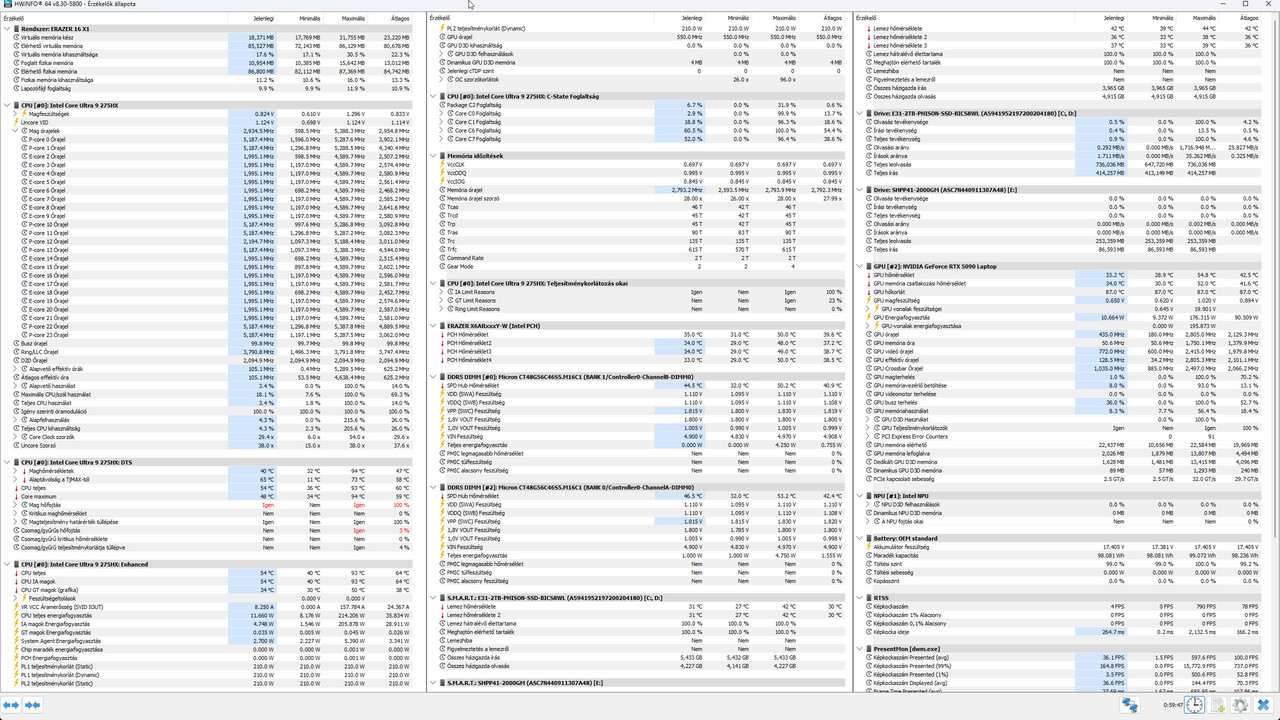The image size is (1280, 720).
Task: Close sensors with the blue X icon
Action: point(1264,705)
